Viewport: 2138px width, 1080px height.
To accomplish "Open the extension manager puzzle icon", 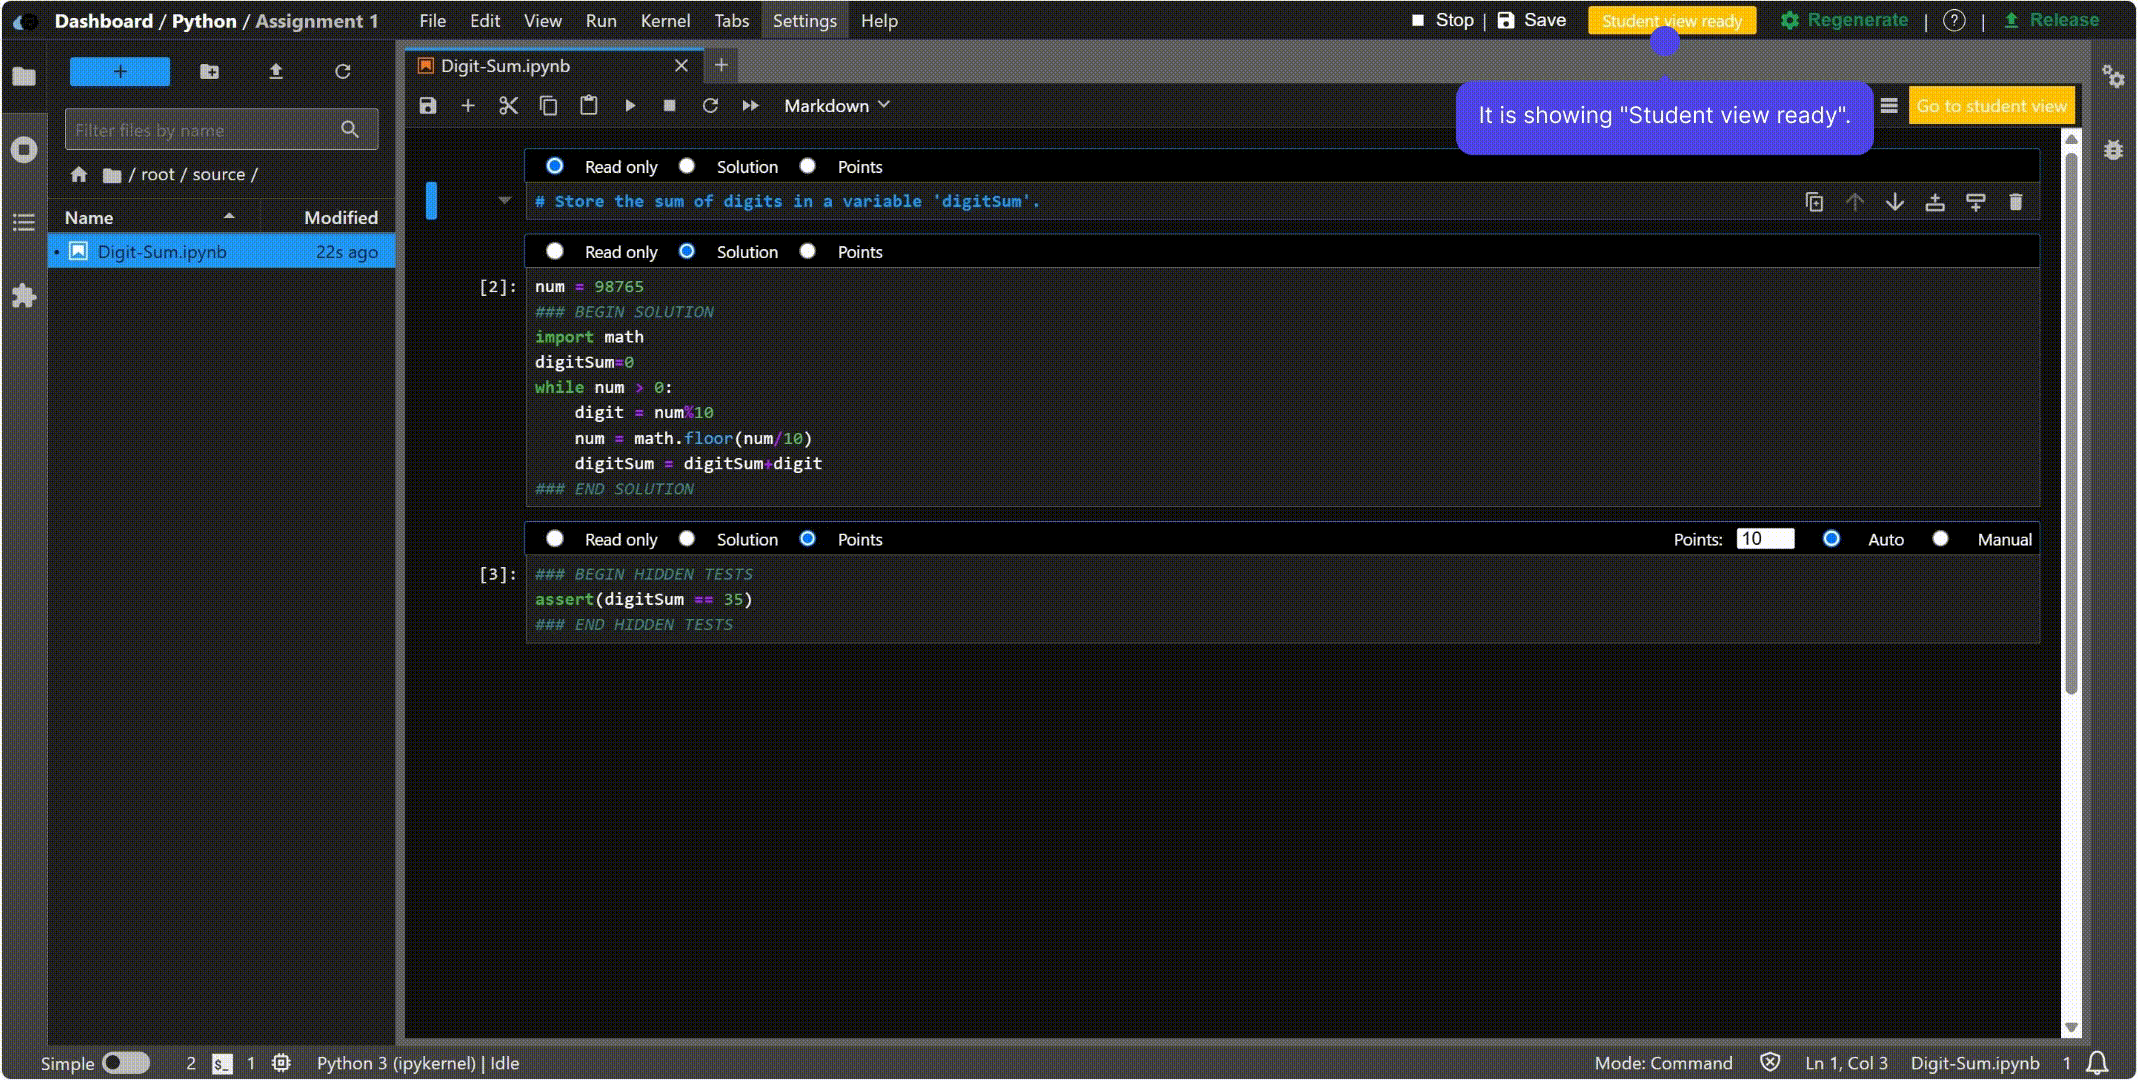I will (x=24, y=296).
